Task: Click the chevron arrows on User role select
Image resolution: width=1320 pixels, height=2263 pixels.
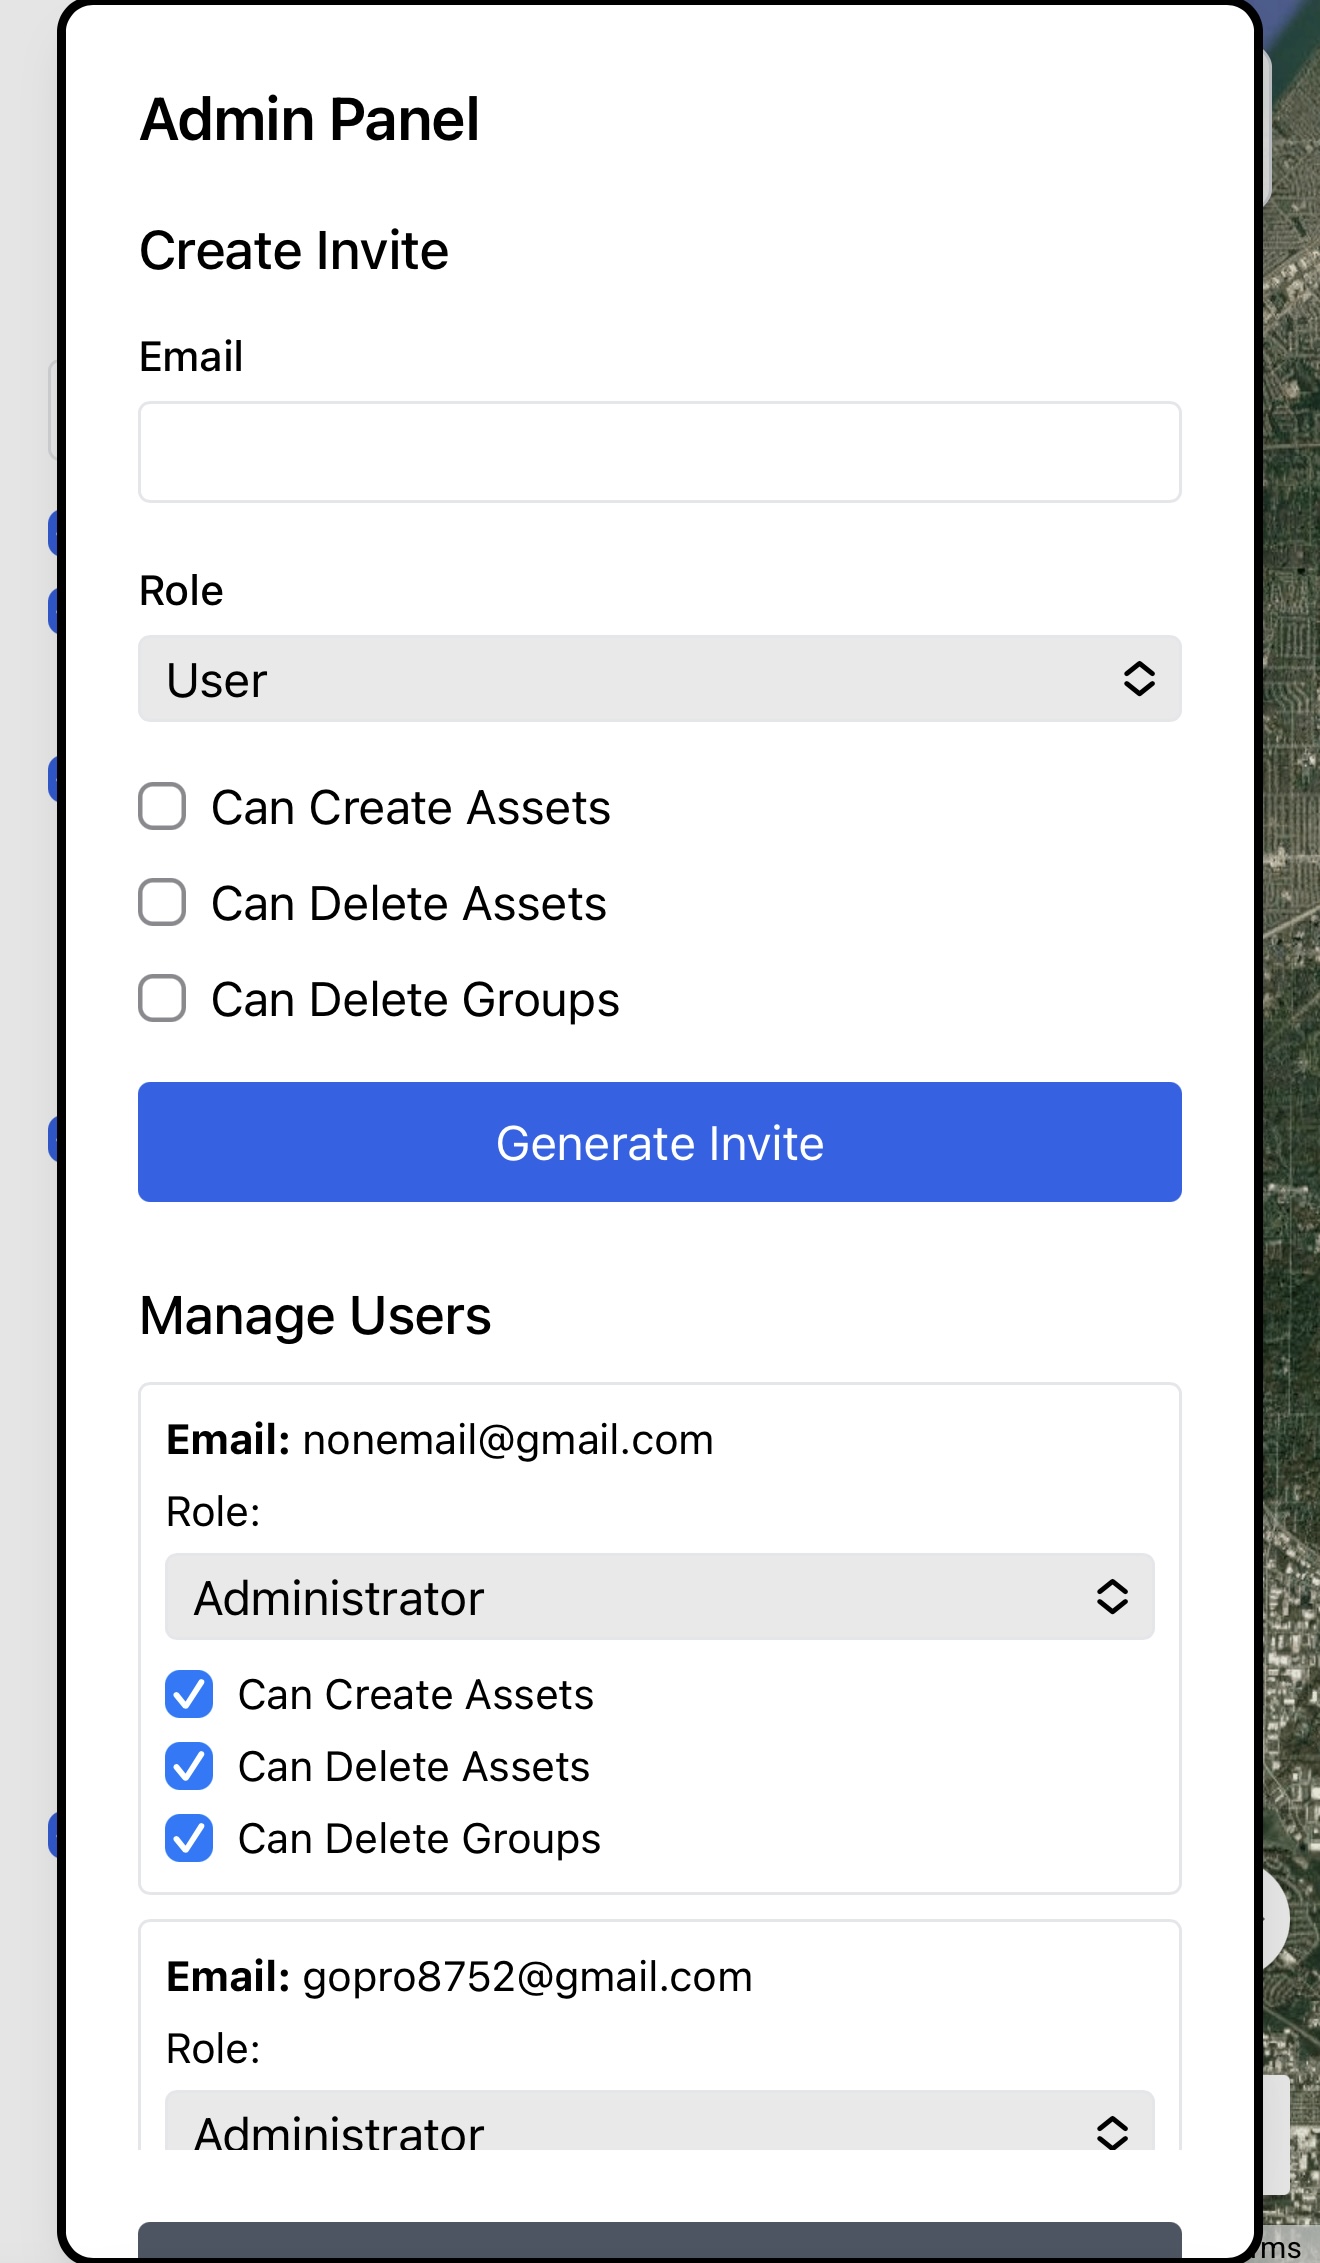Action: [1139, 679]
